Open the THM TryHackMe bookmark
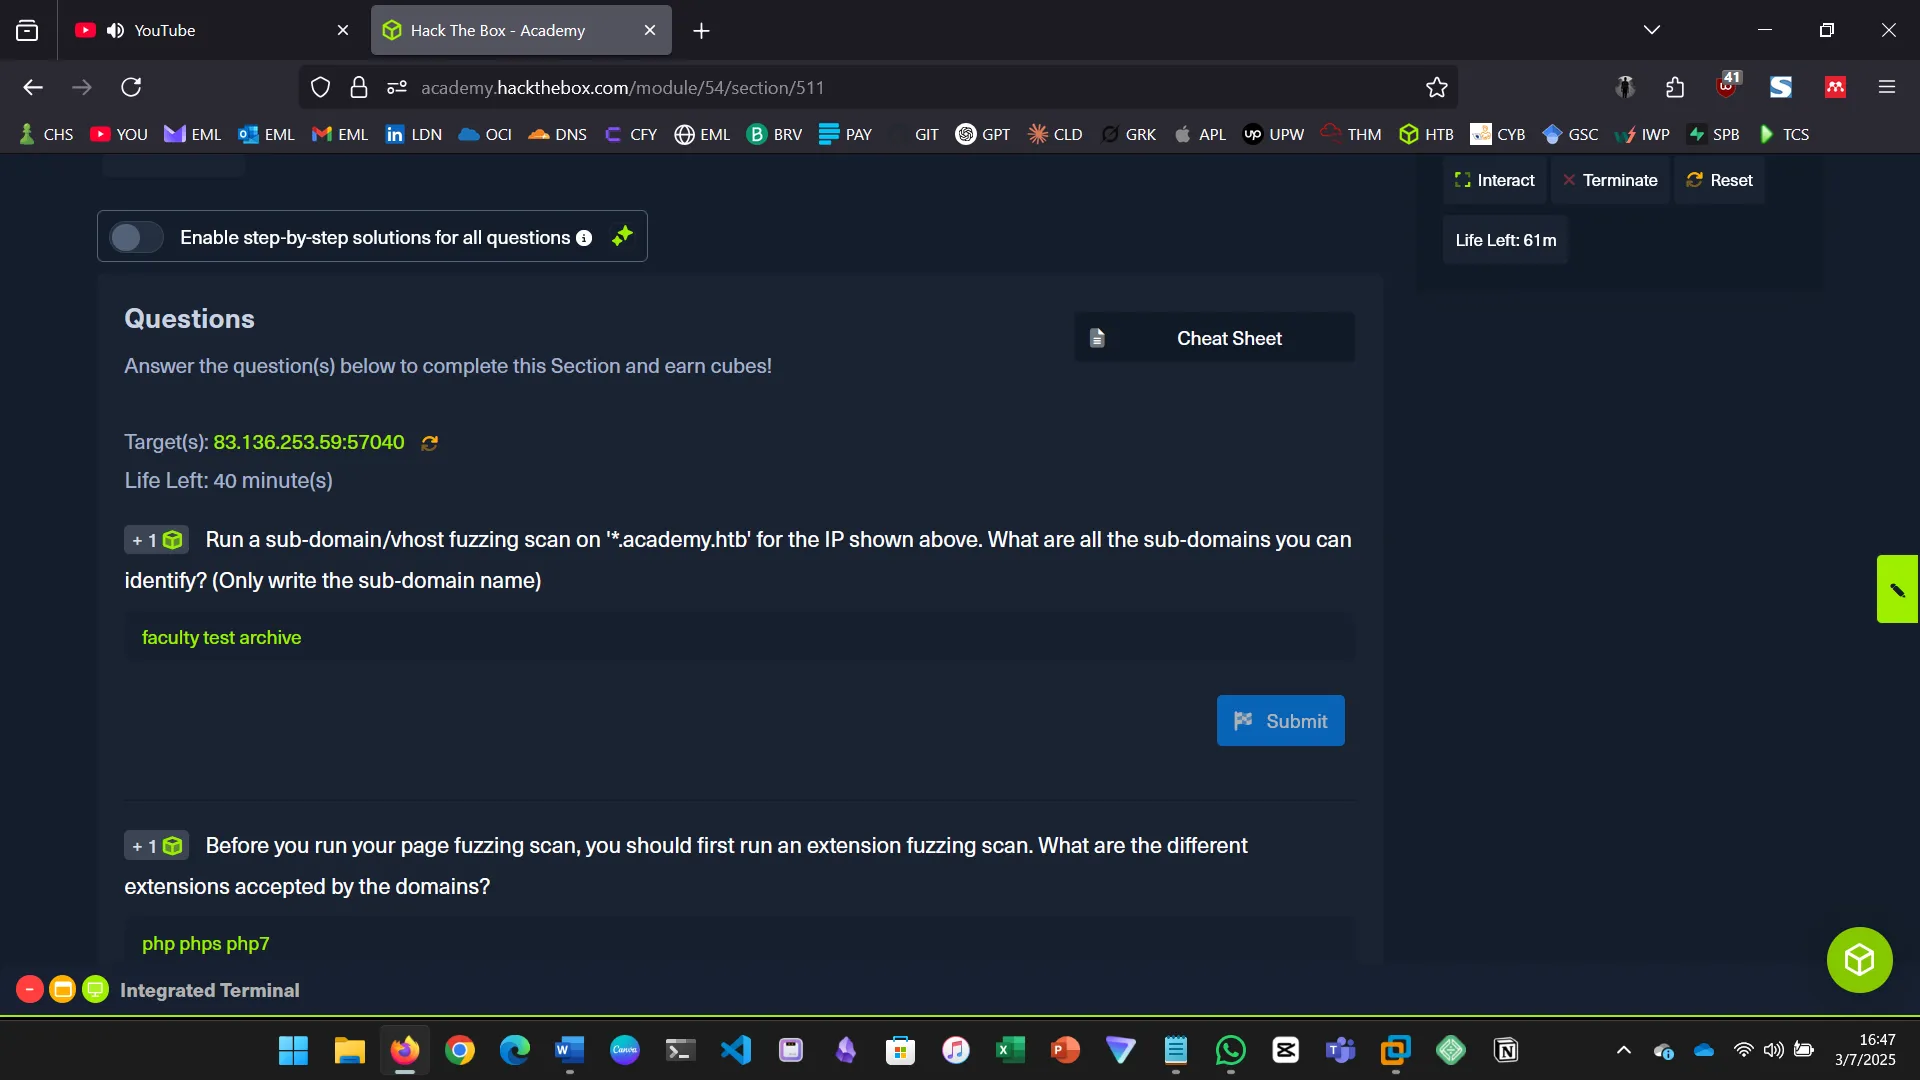This screenshot has height=1080, width=1920. coord(1350,134)
